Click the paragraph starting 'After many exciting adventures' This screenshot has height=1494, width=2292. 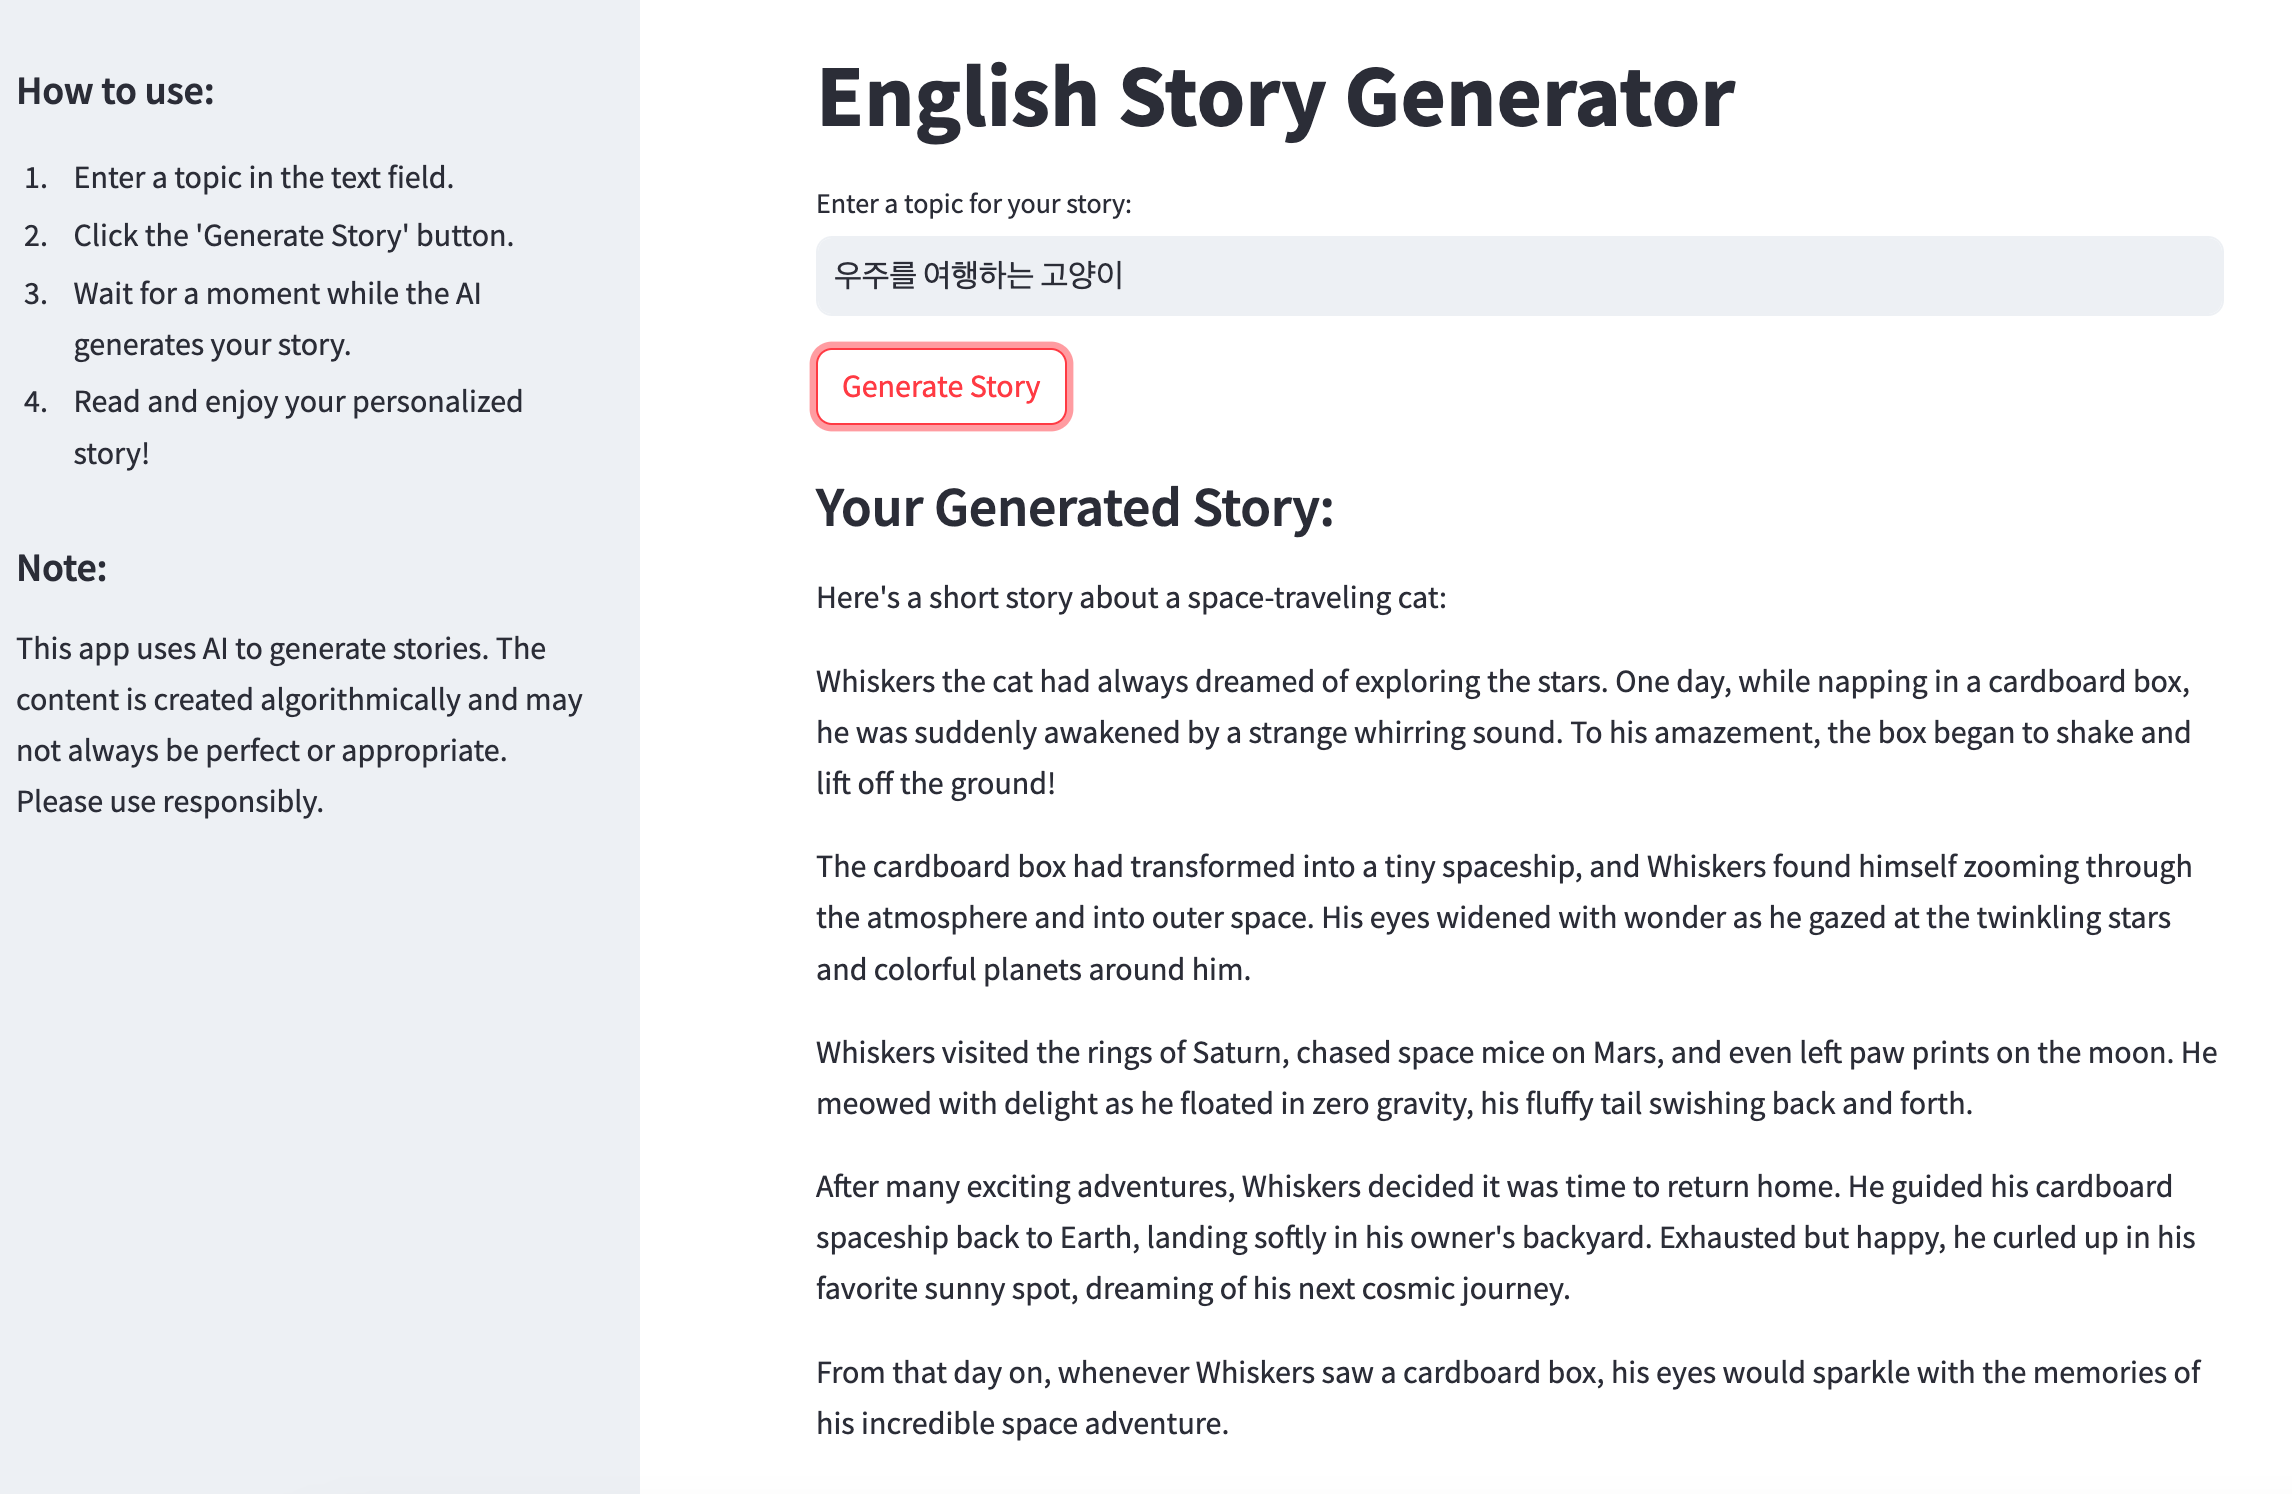click(x=1506, y=1238)
